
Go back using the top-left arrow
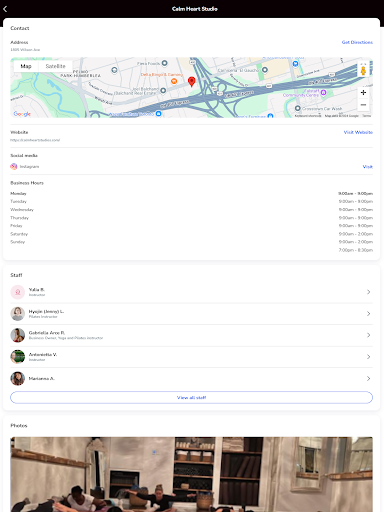pyautogui.click(x=5, y=9)
